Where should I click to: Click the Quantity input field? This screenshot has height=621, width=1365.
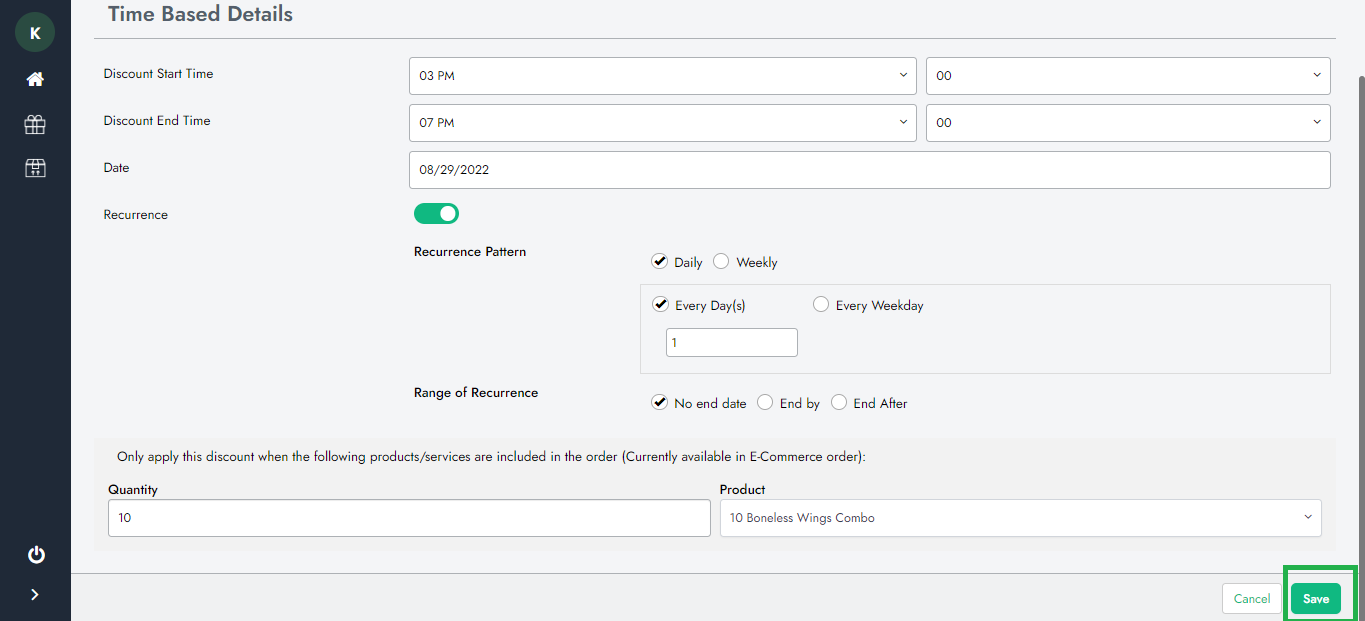409,518
